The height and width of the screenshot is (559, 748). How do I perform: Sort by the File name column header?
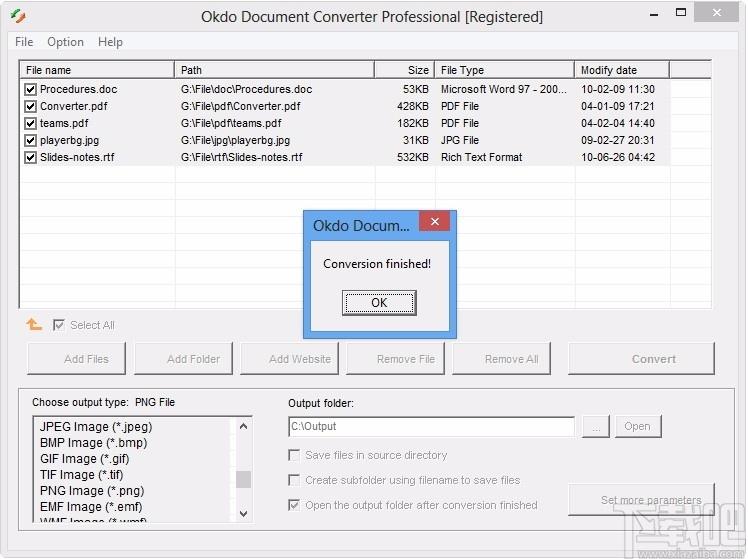tap(97, 70)
